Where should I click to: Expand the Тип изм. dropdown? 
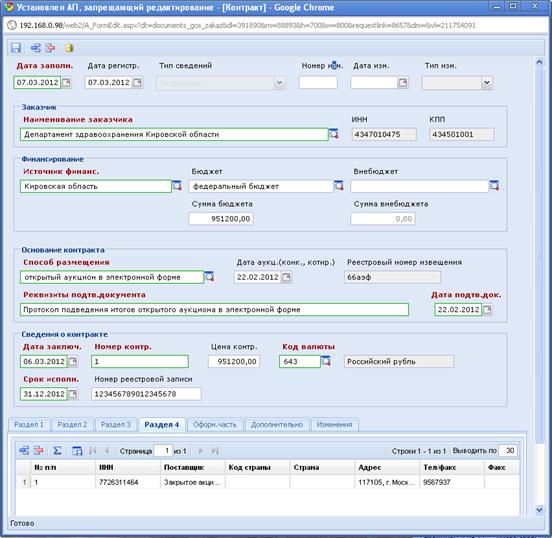click(x=487, y=83)
